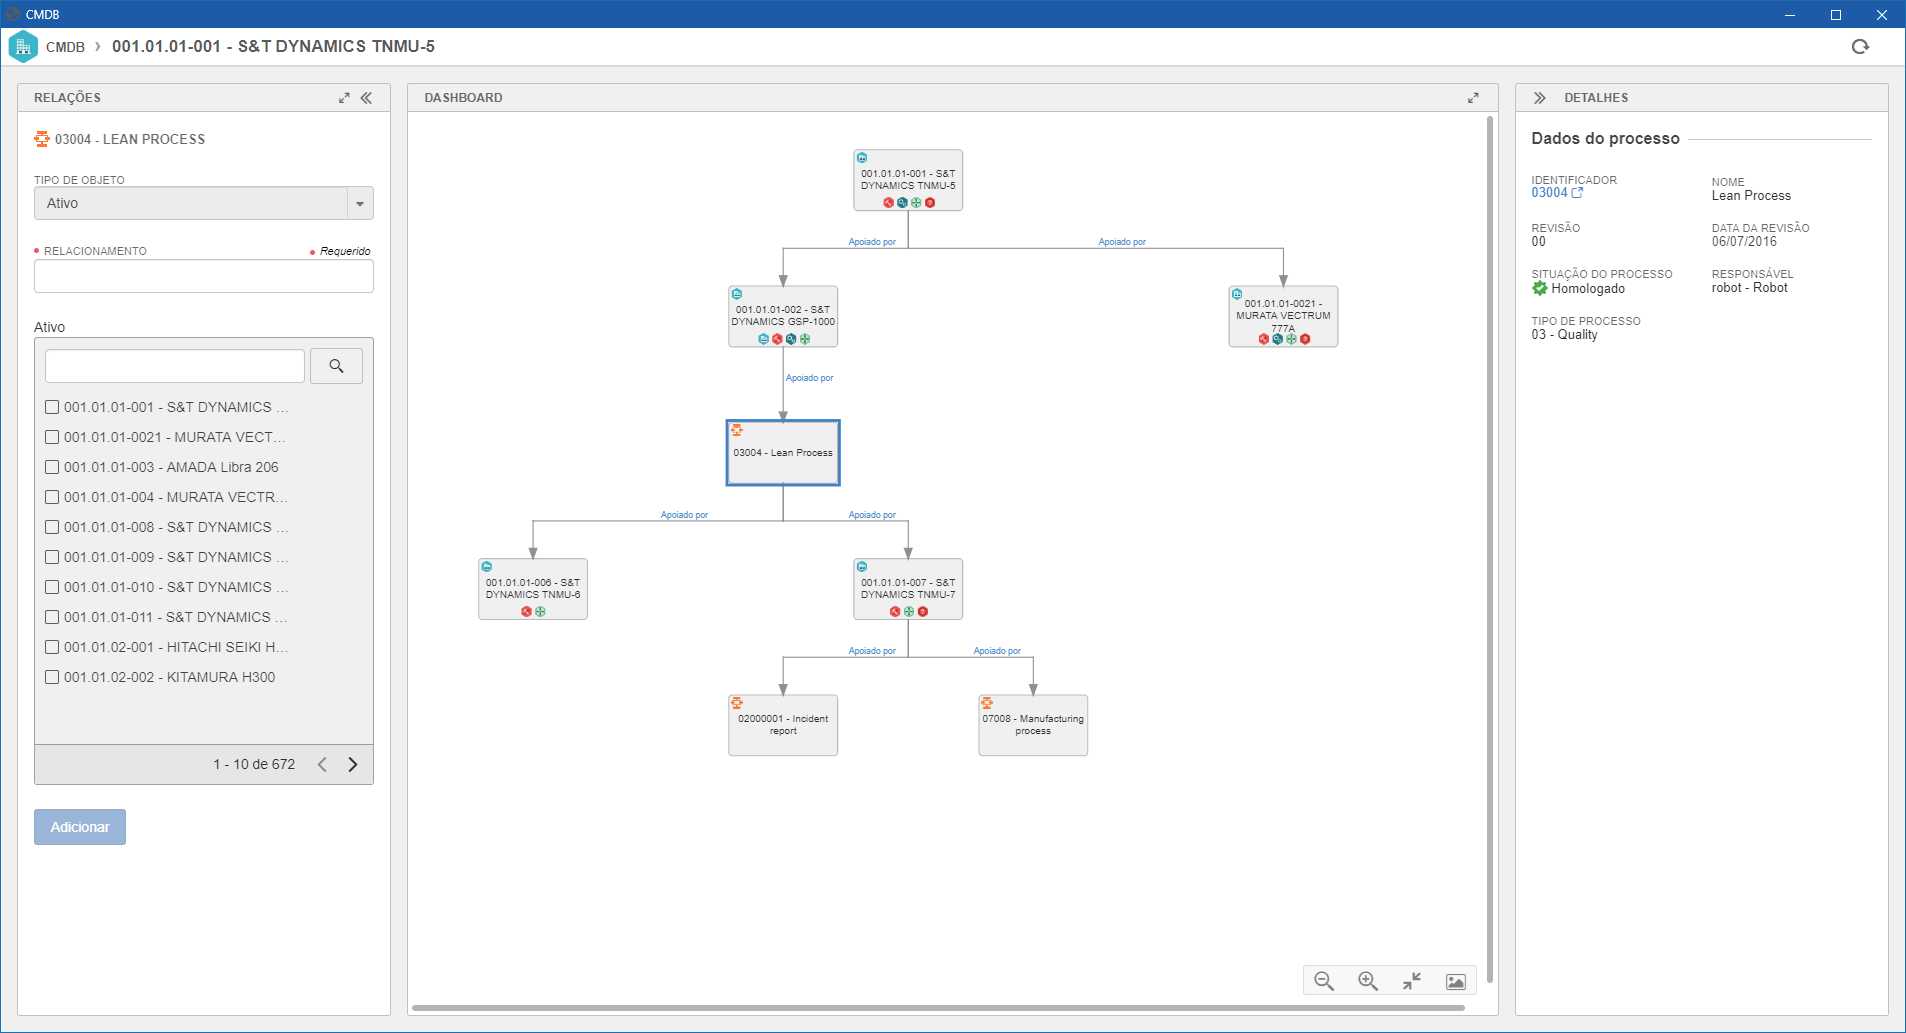Click green status icon on TNMU-7 node
Screen dimensions: 1906x1033
(x=909, y=612)
